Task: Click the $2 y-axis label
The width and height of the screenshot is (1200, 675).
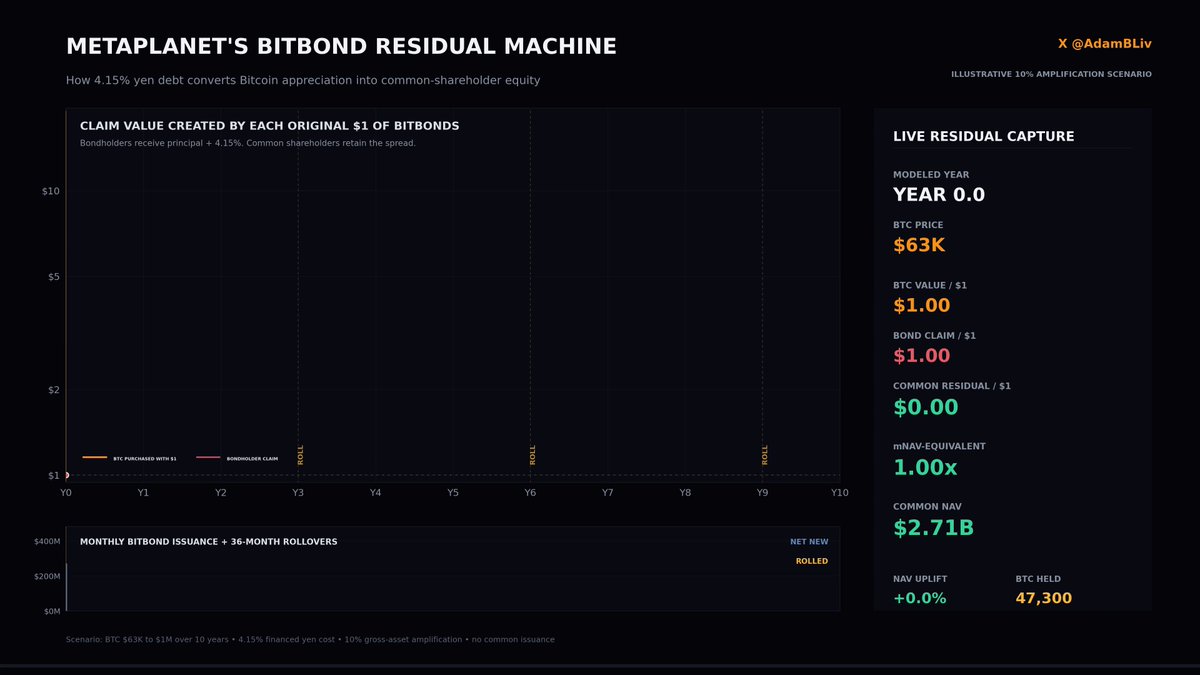Action: [54, 390]
